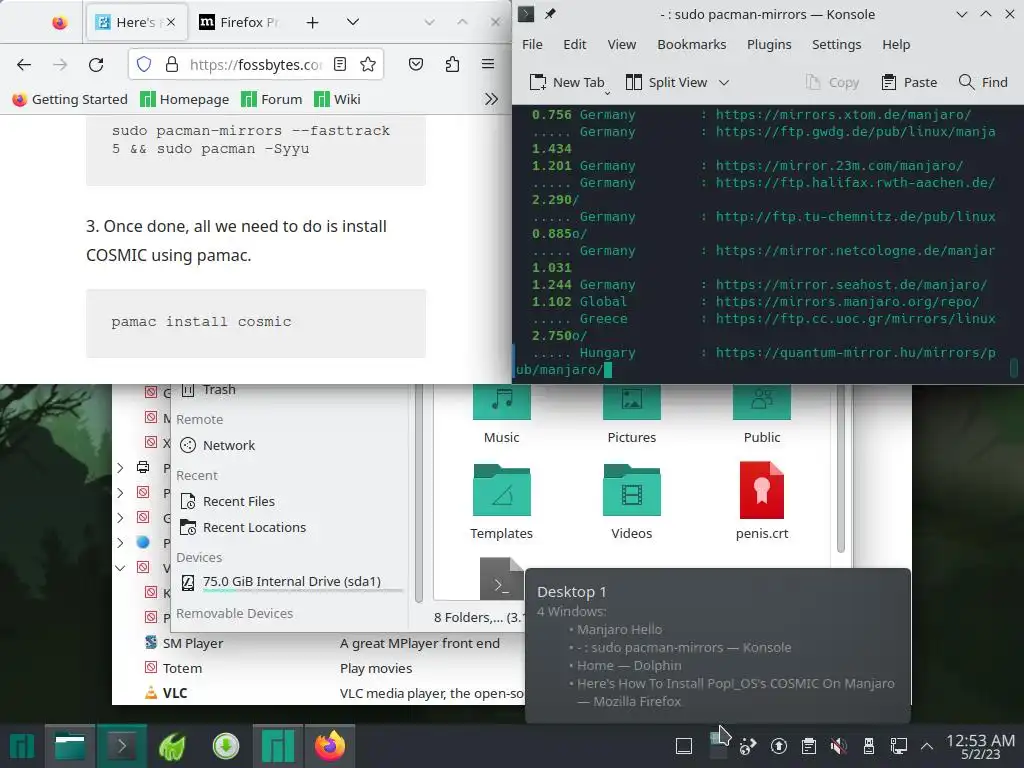Viewport: 1024px width, 768px height.
Task: Click the padlock site-info icon in Firefox
Action: [x=172, y=64]
